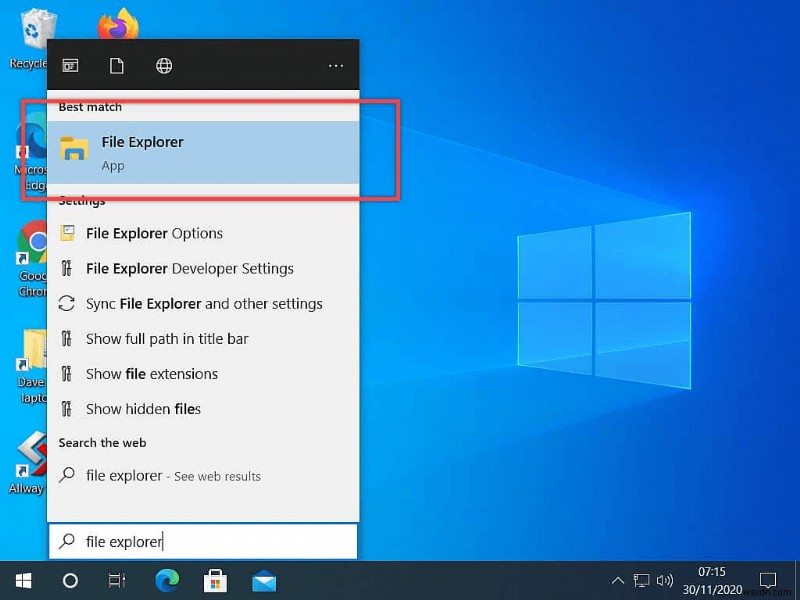
Task: Expand hidden icons in the system tray
Action: (x=618, y=580)
